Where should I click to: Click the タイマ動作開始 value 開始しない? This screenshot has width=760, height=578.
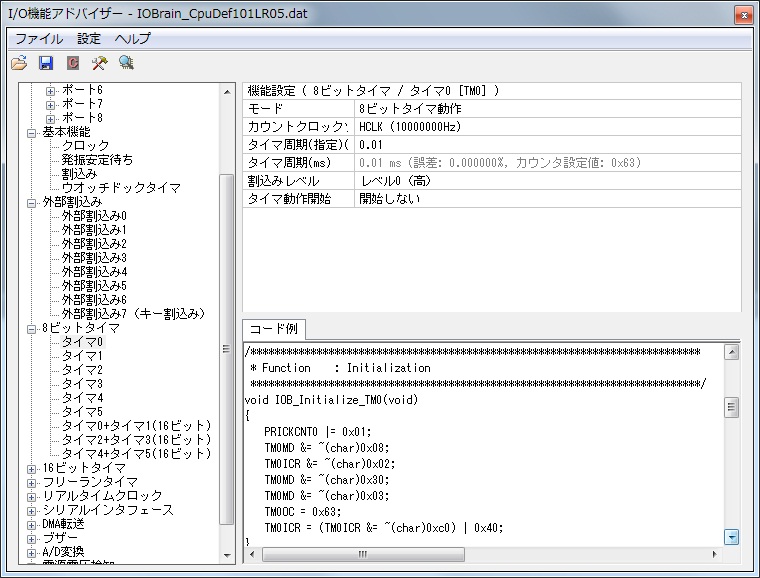[x=548, y=199]
